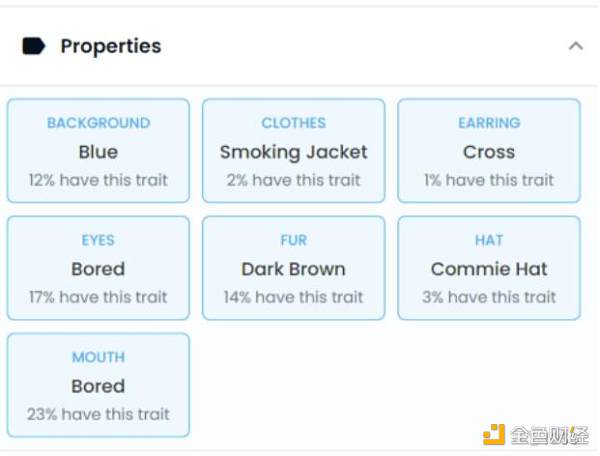Viewport: 600px width, 456px height.
Task: Select the Commie Hat trait name
Action: tap(489, 269)
